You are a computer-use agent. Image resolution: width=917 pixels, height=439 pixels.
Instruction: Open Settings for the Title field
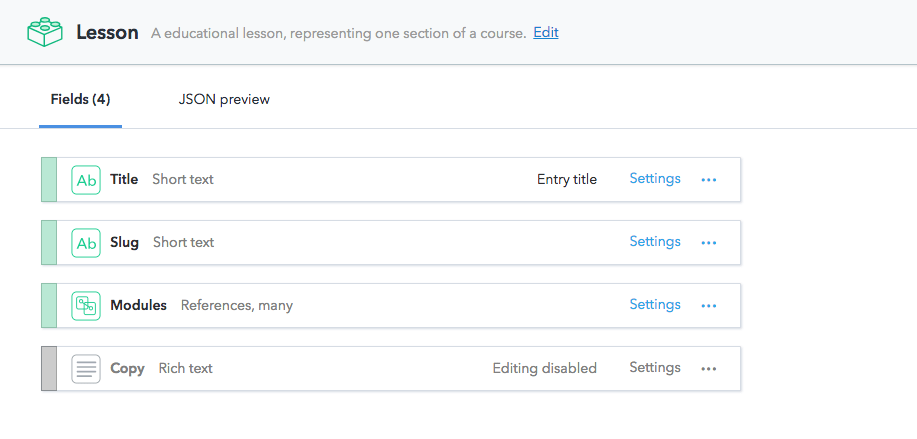(655, 179)
